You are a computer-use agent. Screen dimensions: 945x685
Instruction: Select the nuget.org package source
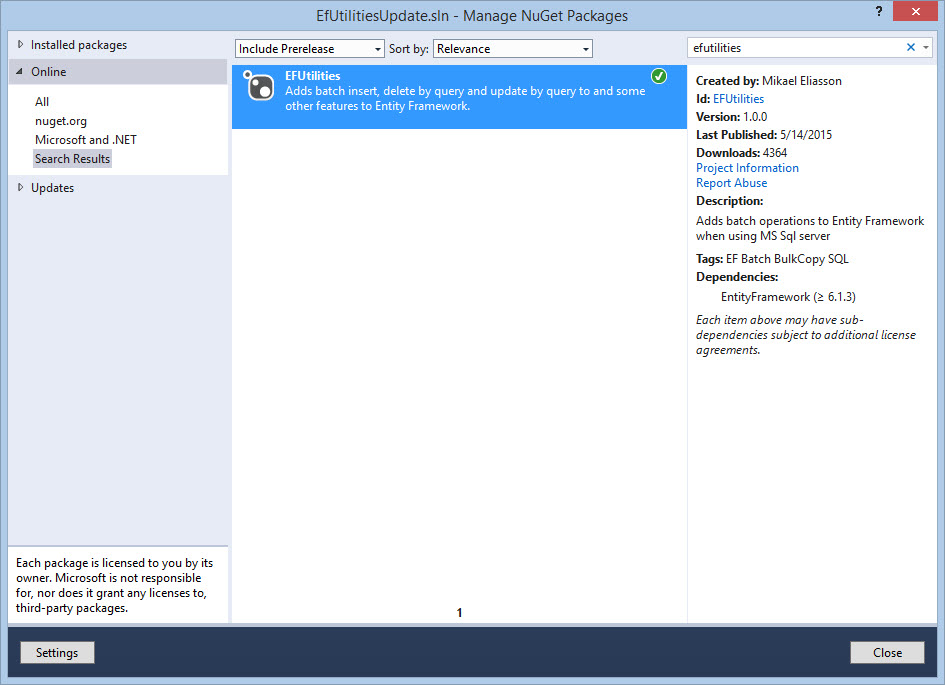click(x=61, y=121)
